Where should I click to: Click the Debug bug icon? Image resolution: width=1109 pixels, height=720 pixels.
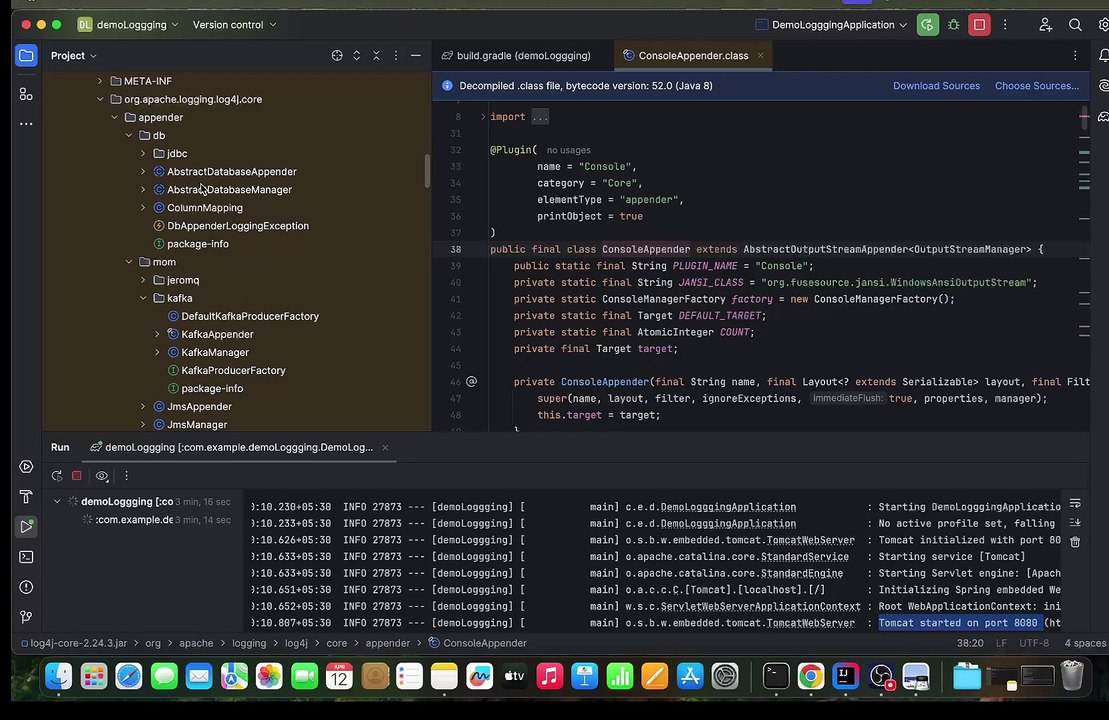click(953, 25)
